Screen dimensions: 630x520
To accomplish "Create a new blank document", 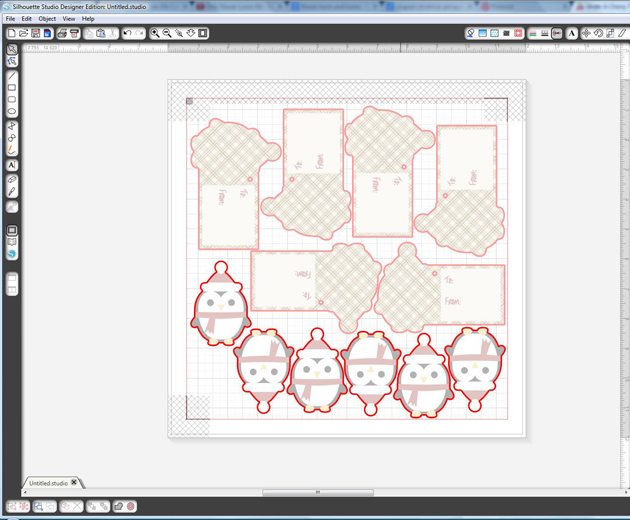I will point(12,33).
